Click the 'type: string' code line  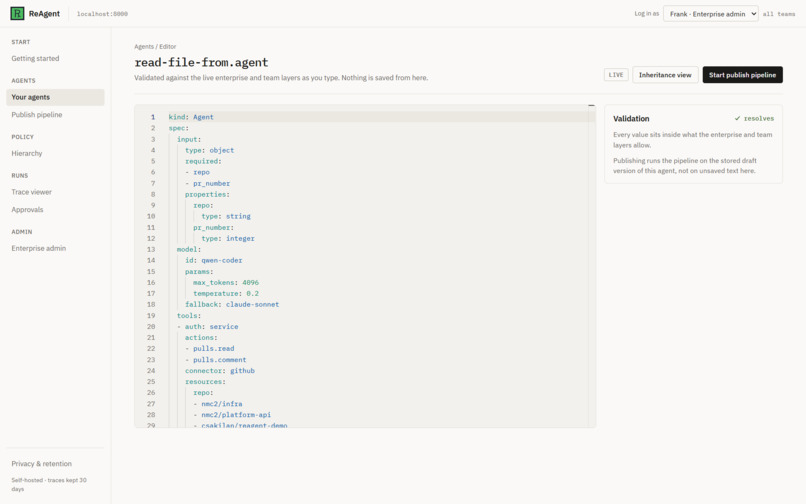pos(226,217)
